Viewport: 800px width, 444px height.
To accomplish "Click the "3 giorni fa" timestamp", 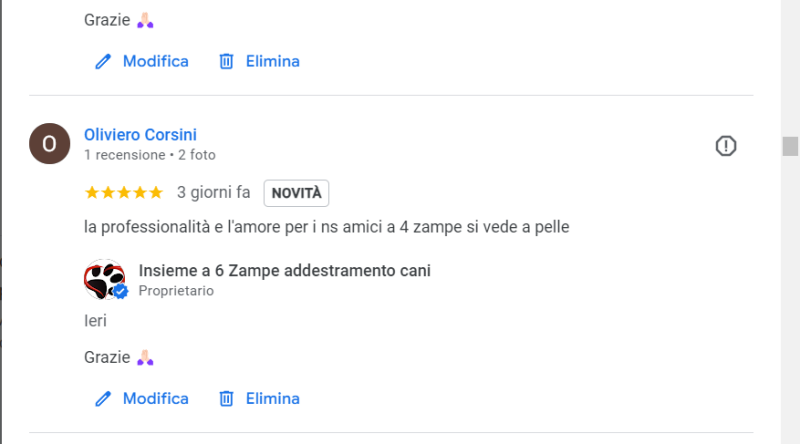I will tap(213, 192).
